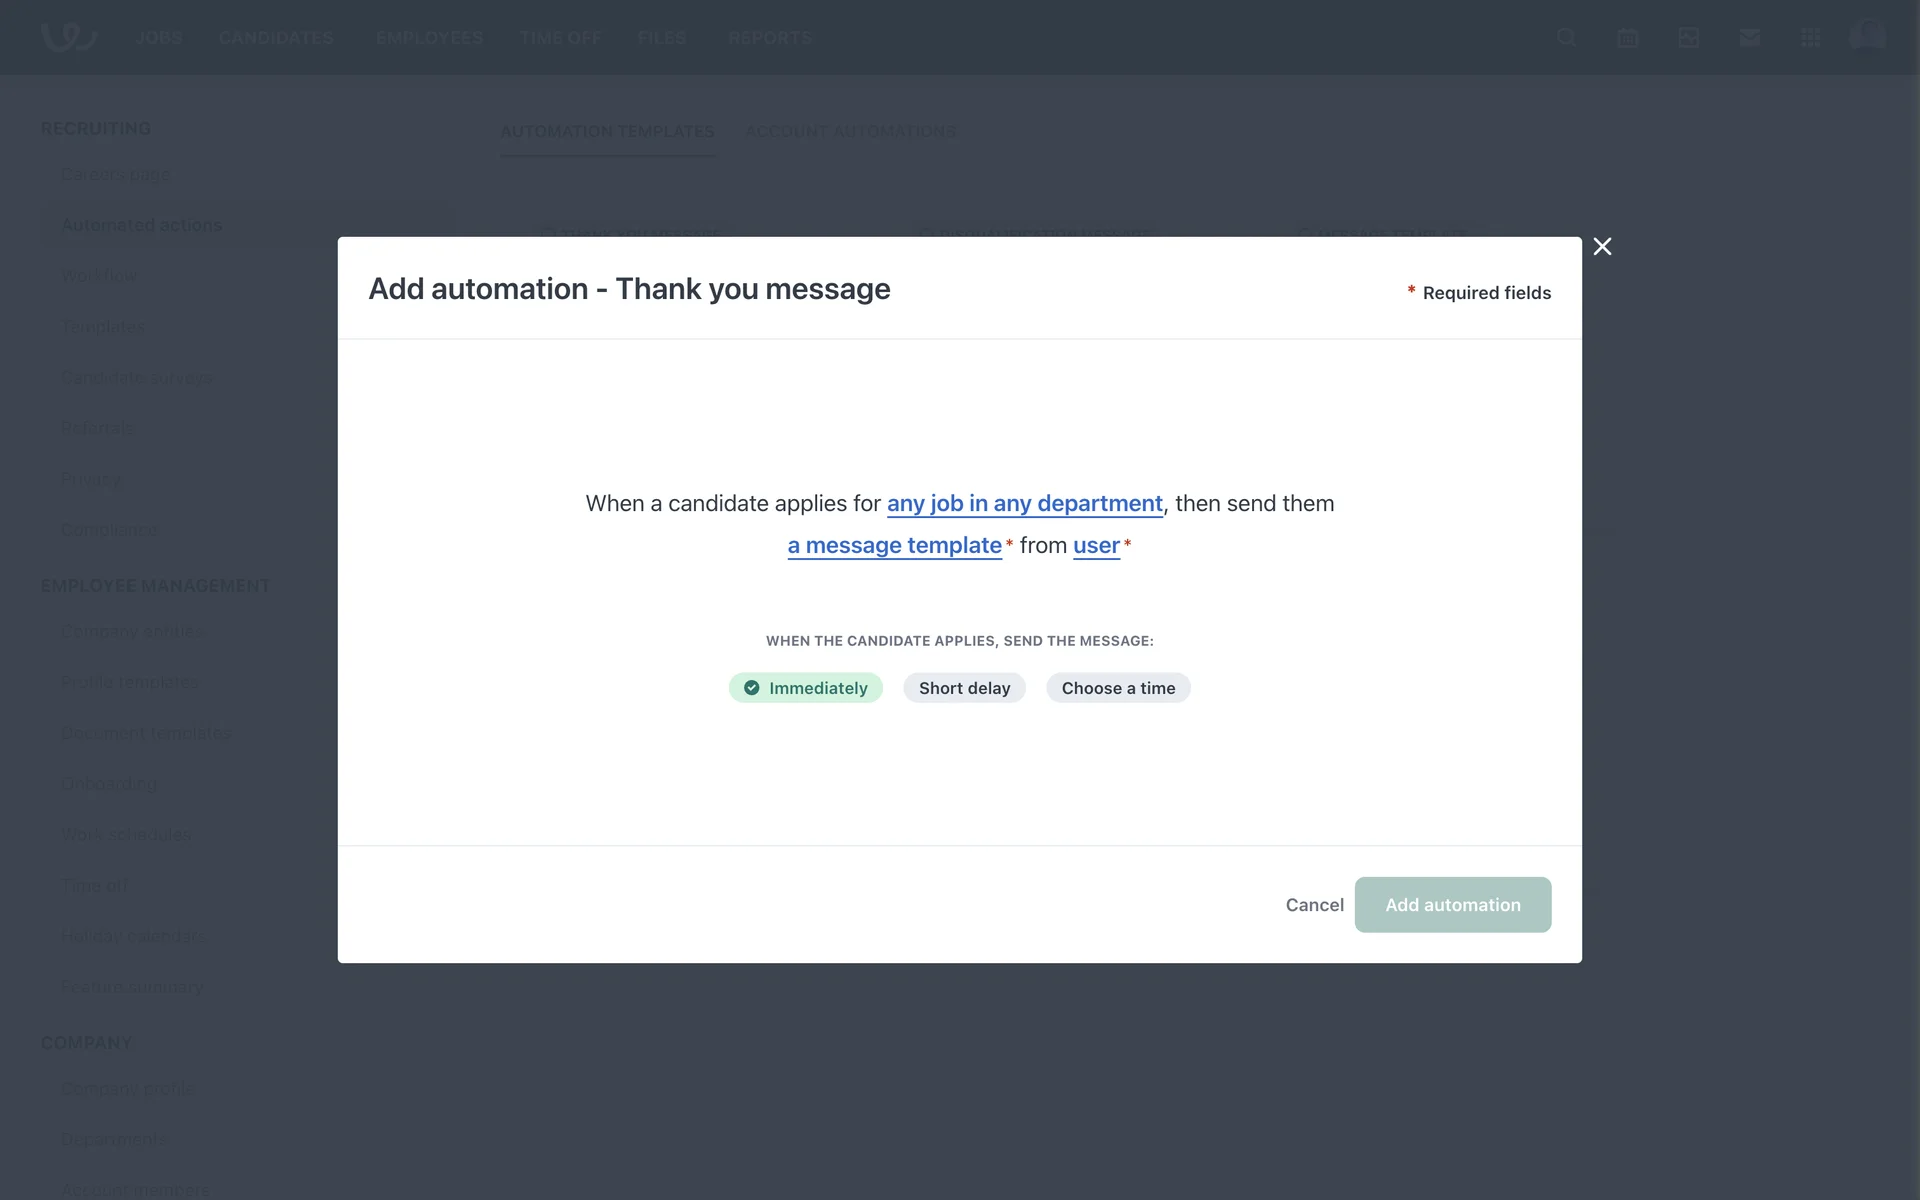
Task: Select the Choose a time option
Action: pos(1117,688)
